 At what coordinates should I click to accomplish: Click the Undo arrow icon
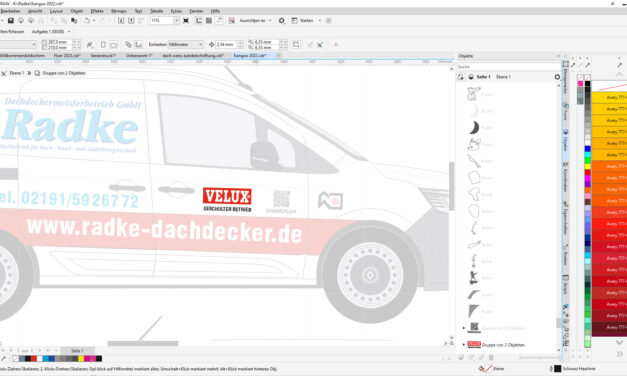point(87,20)
